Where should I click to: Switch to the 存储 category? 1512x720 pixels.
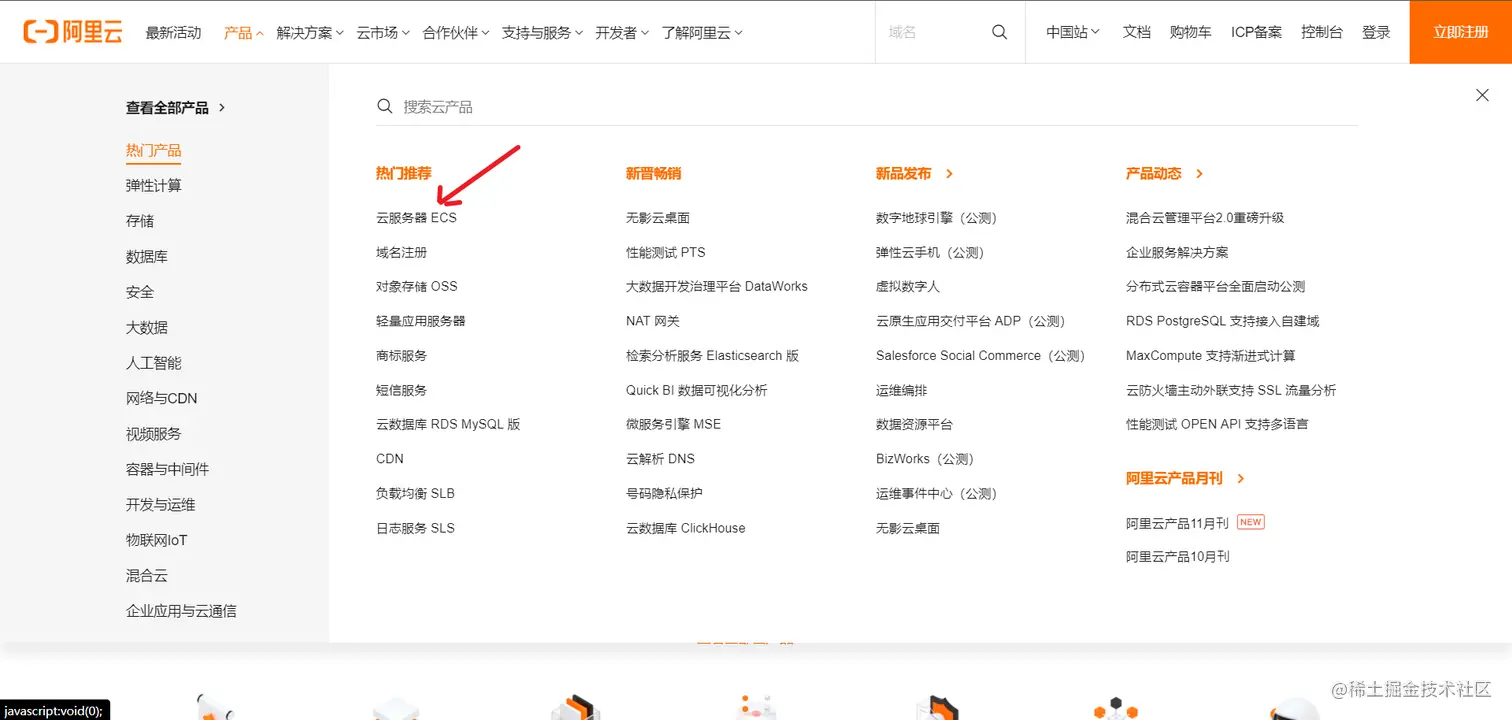click(x=140, y=221)
